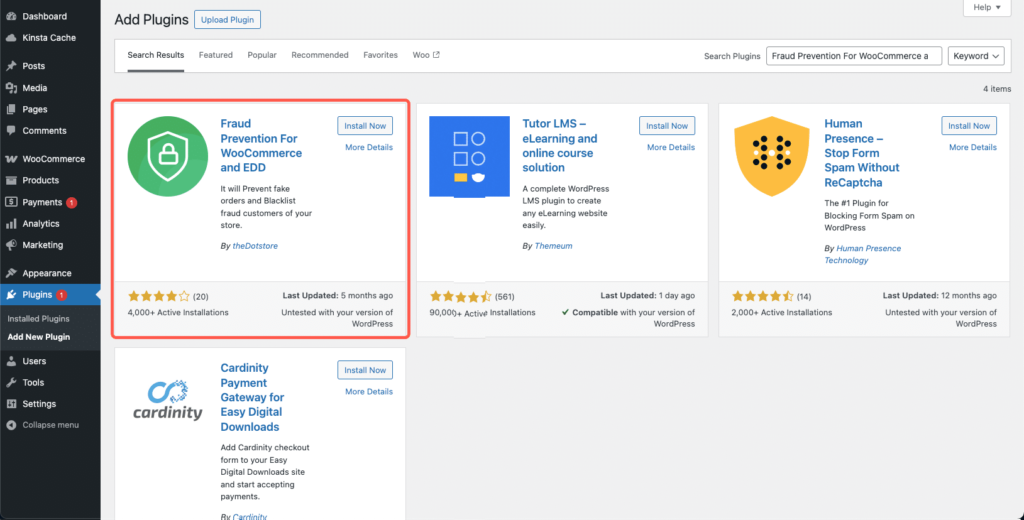Open Media library icon in sidebar
The height and width of the screenshot is (520, 1024).
(x=11, y=88)
